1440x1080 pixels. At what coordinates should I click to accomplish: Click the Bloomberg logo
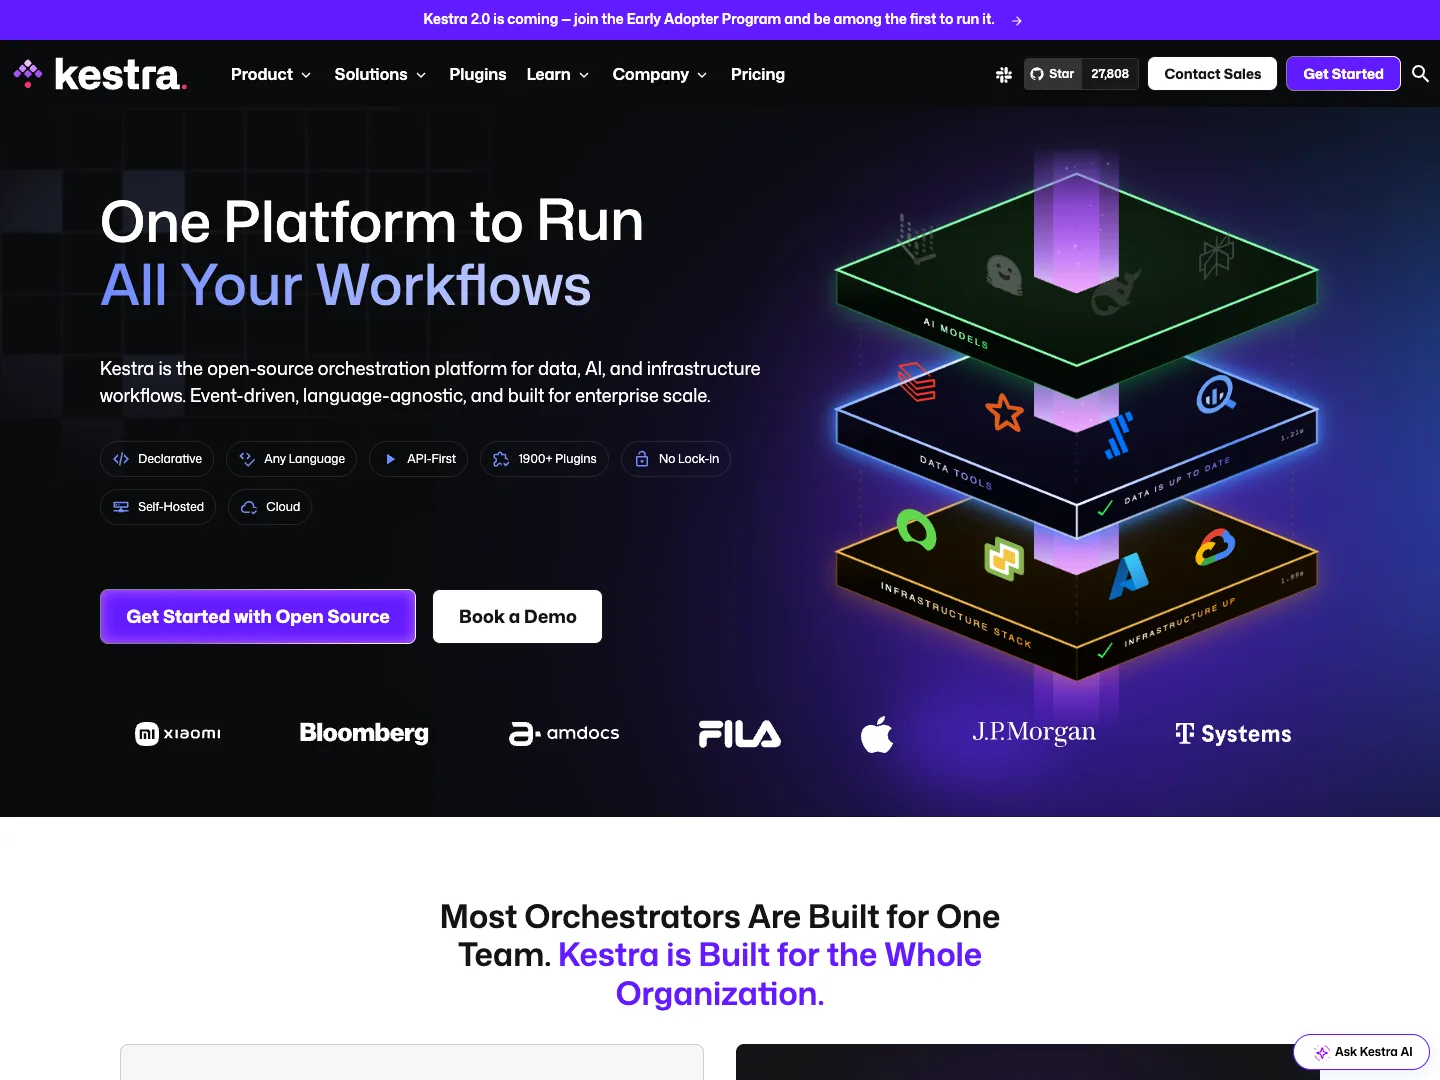(364, 733)
